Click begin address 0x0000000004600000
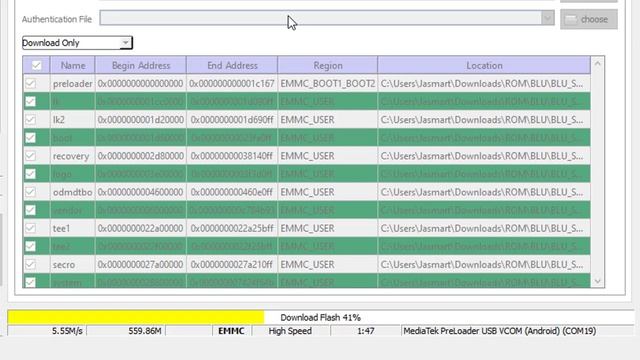Viewport: 640px width, 360px height. [x=141, y=192]
